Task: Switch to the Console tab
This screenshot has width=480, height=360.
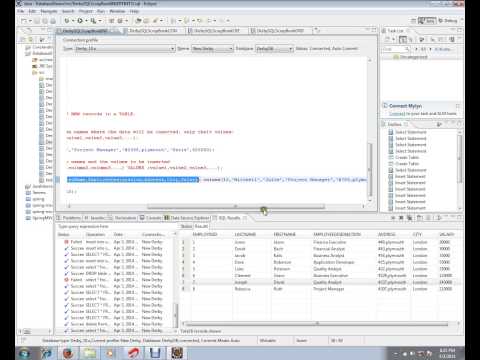Action: coord(151,218)
